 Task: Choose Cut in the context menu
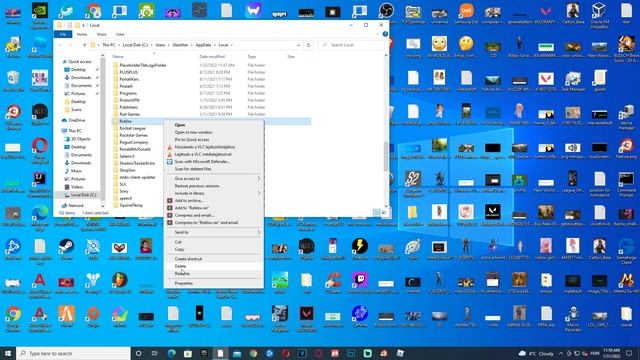click(178, 242)
